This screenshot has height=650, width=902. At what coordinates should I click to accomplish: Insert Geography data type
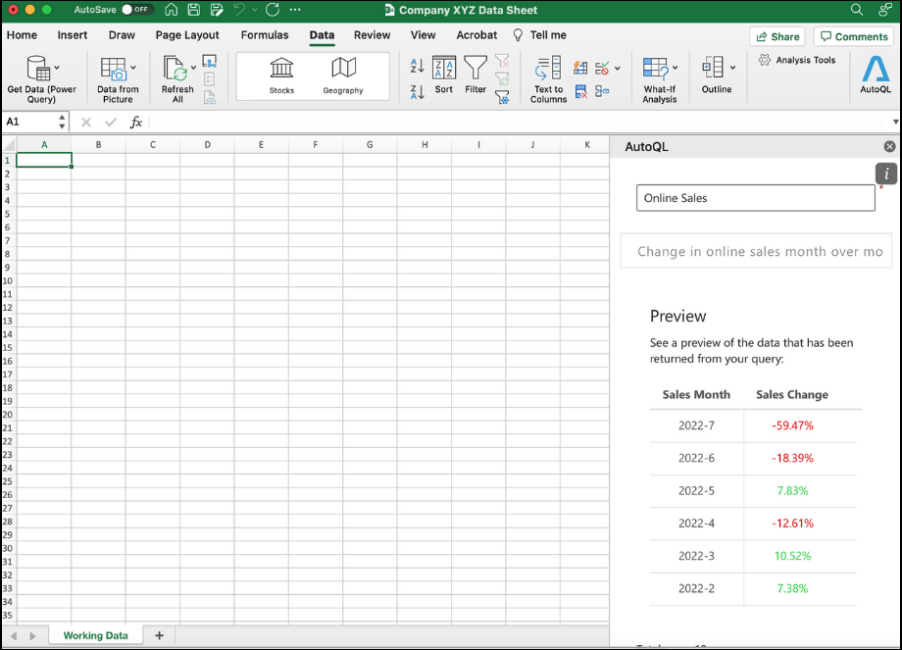pyautogui.click(x=343, y=76)
